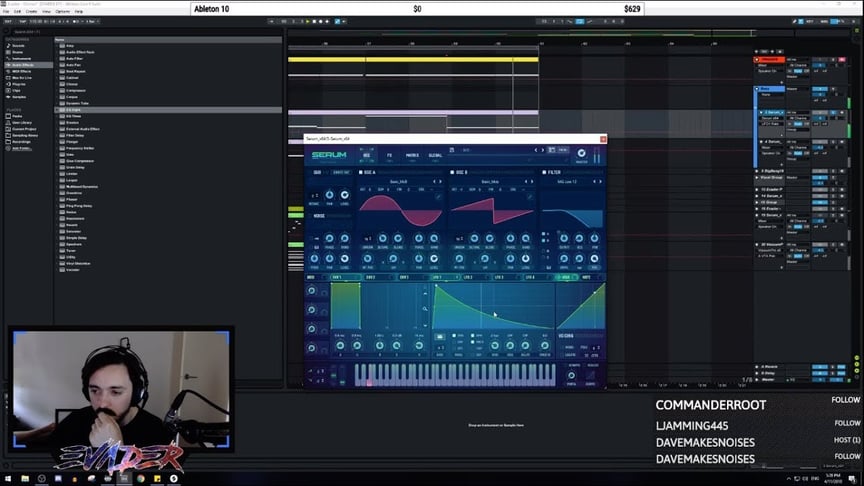Open the Serum preset menu button
The height and width of the screenshot is (486, 864).
(x=563, y=150)
